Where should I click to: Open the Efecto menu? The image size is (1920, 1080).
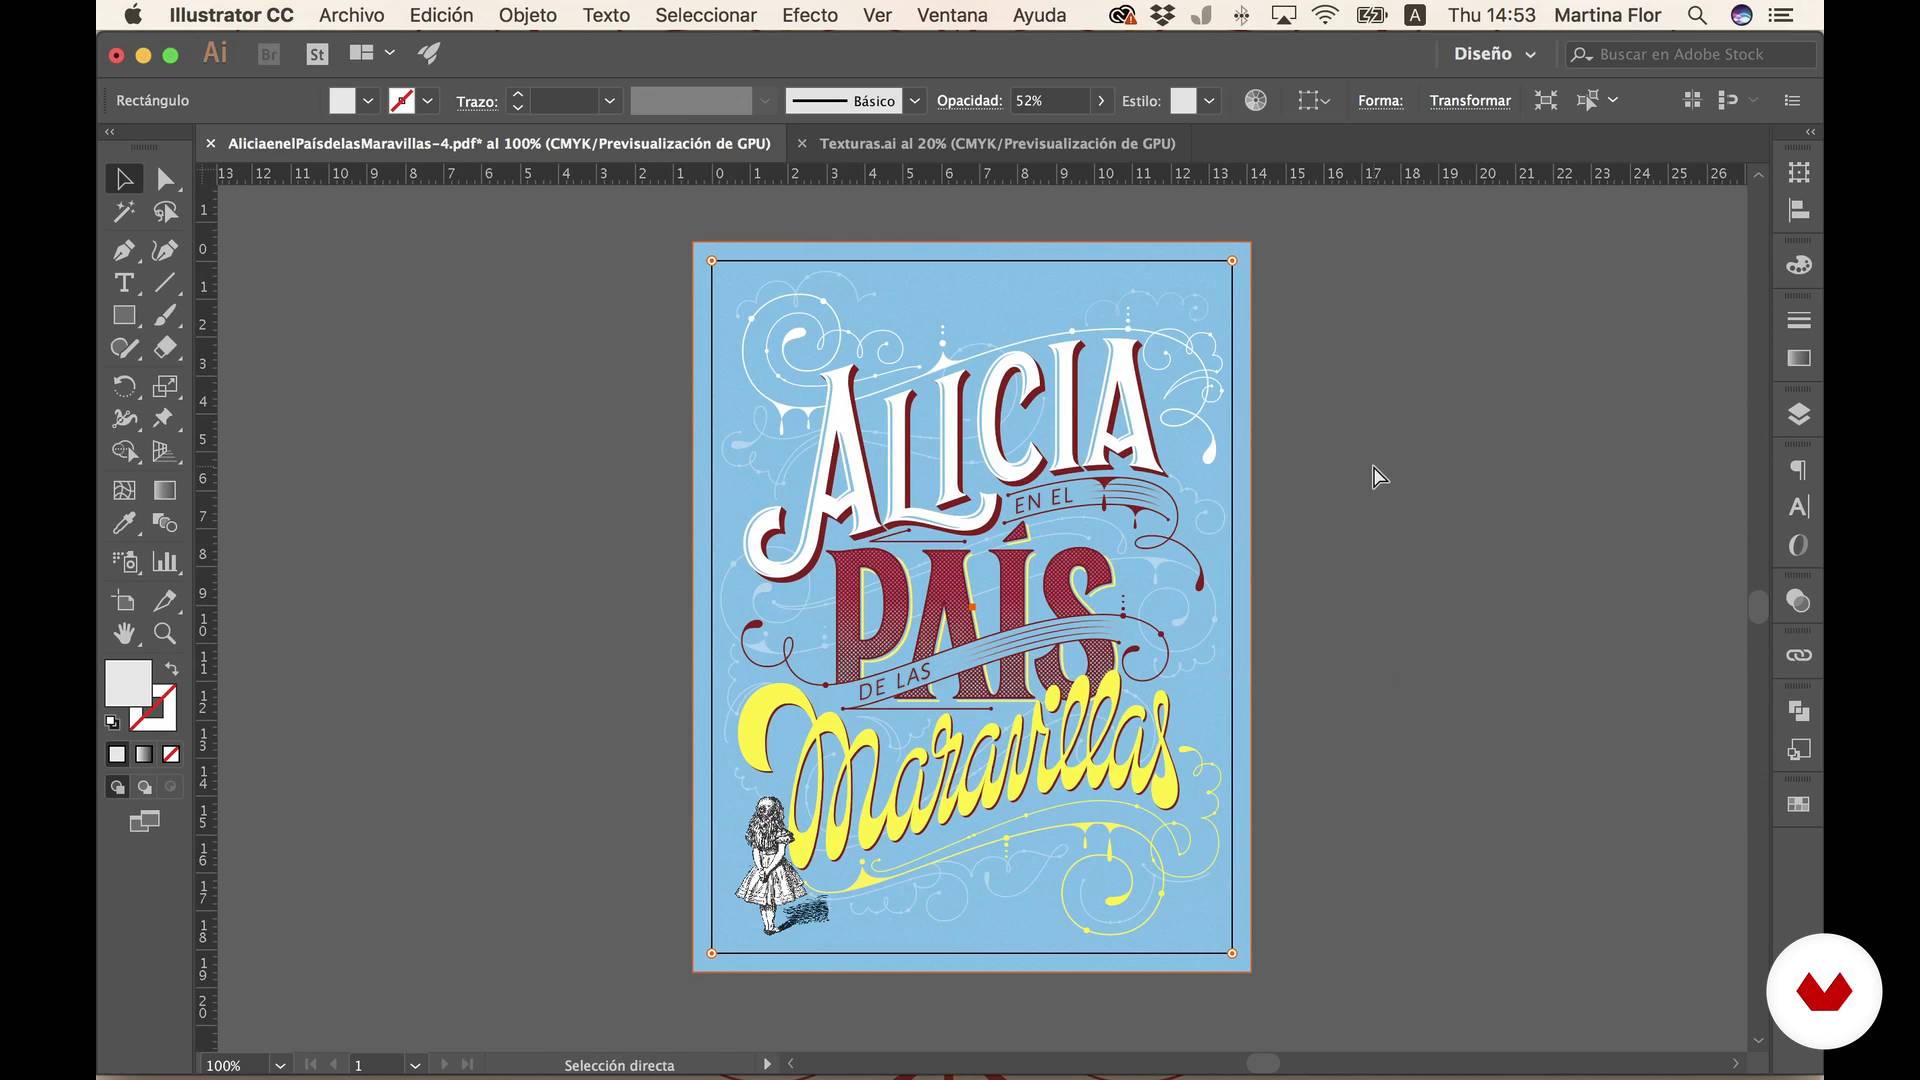click(x=810, y=15)
